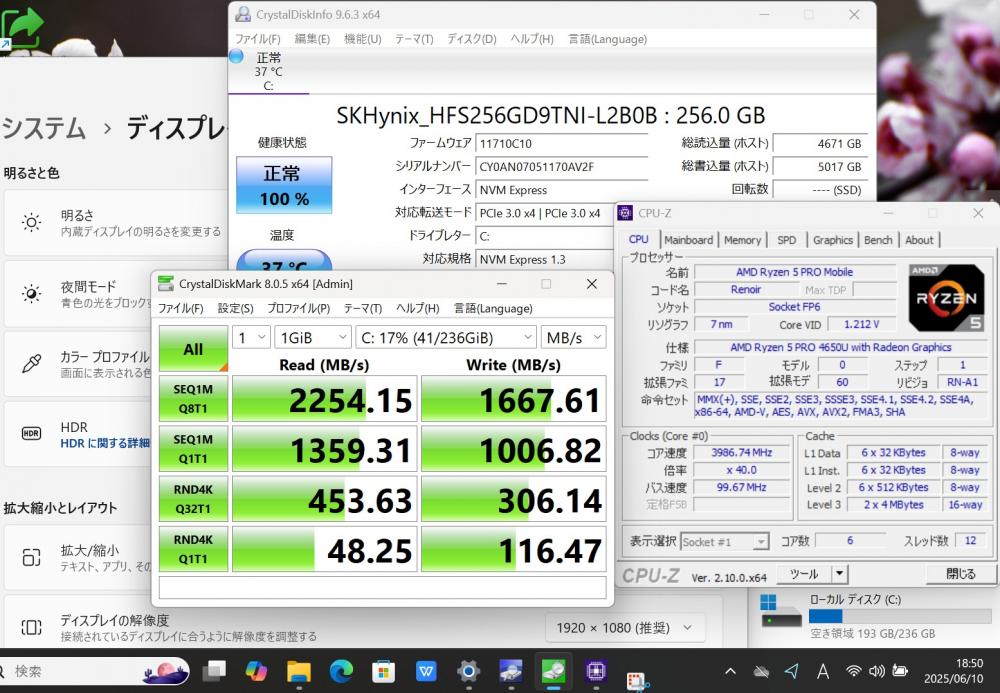Click the desktop shortcut icon with green arrow

(x=22, y=28)
